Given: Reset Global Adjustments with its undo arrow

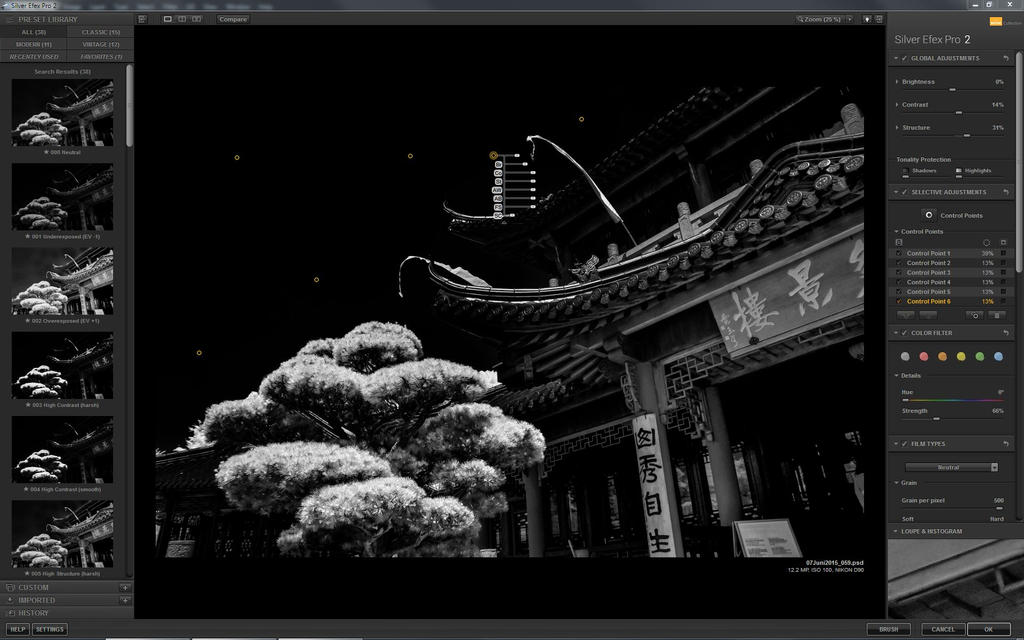Looking at the screenshot, I should 1006,59.
